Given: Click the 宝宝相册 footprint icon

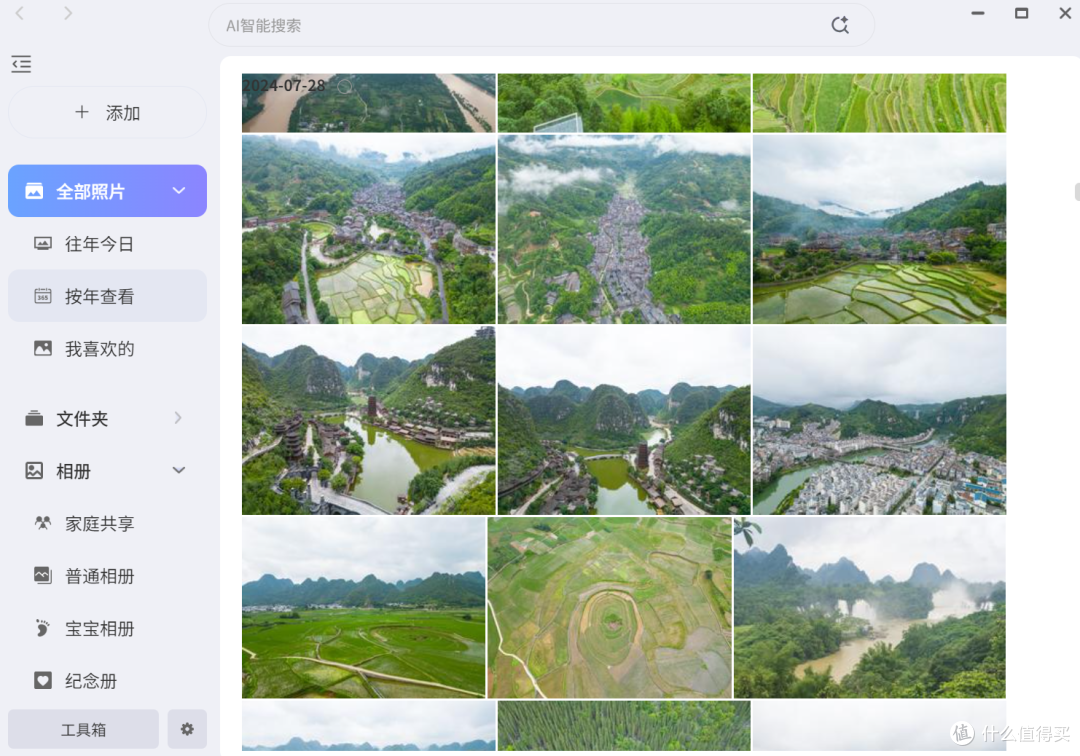Looking at the screenshot, I should 43,628.
